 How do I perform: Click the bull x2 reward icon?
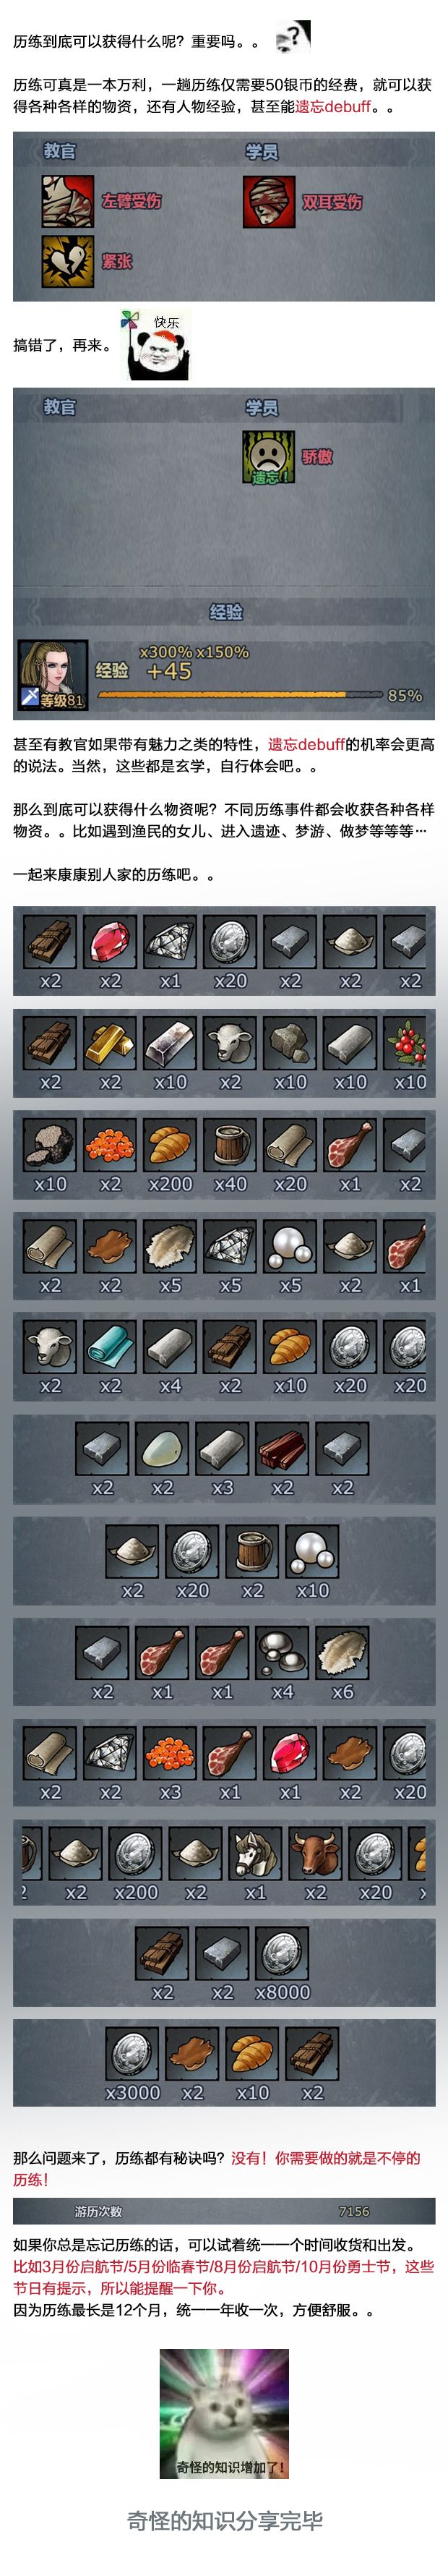pyautogui.click(x=315, y=1854)
